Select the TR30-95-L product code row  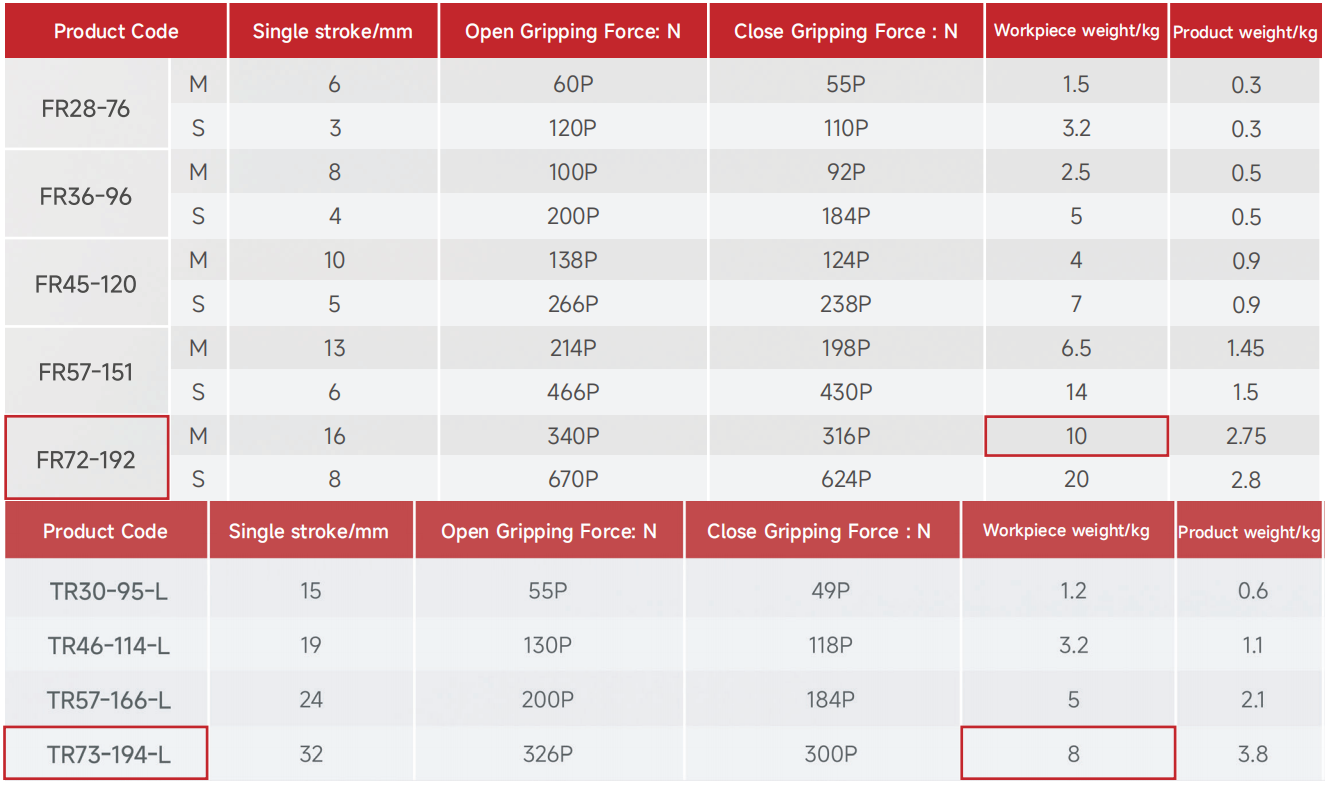tap(108, 591)
